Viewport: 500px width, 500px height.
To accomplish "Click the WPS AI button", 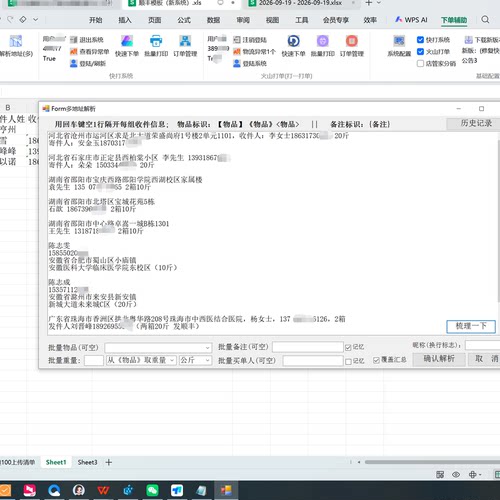I will coord(411,20).
